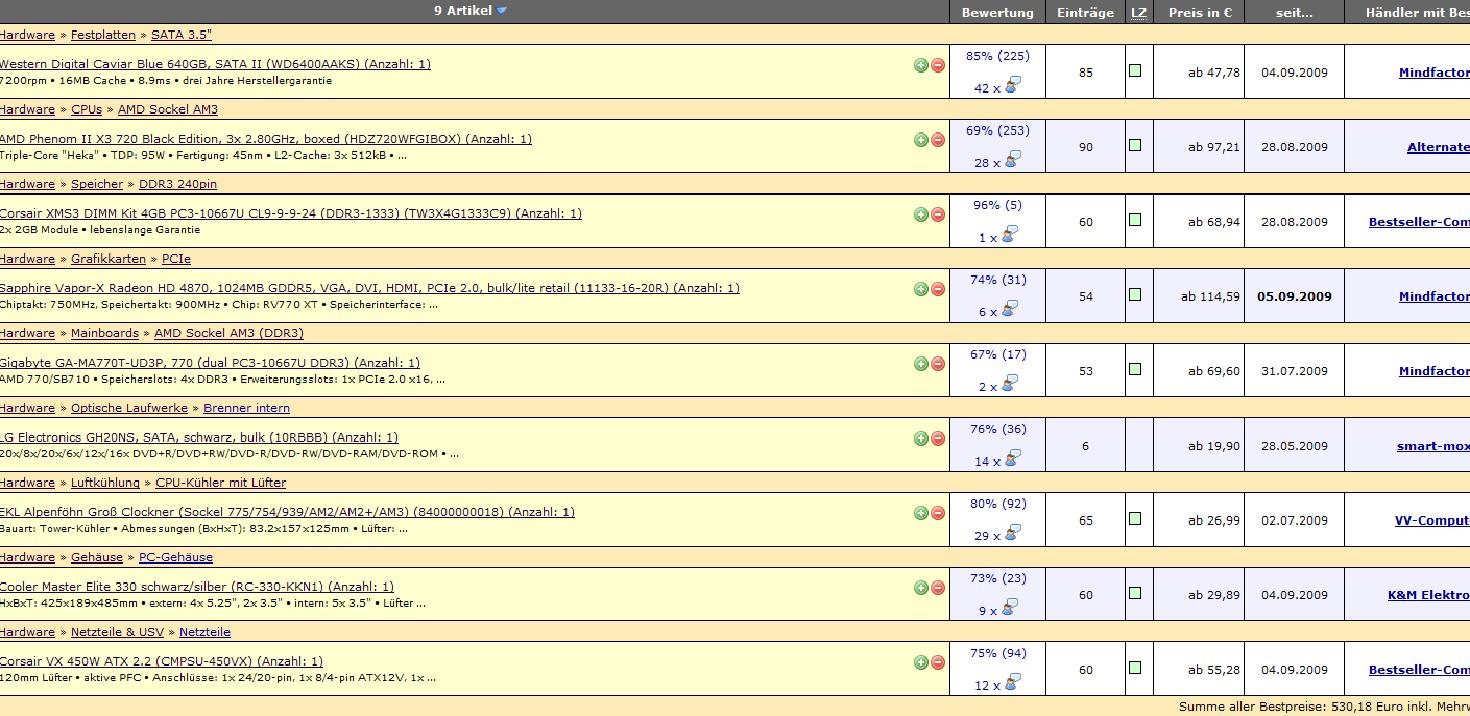Go to SATA 3.5" category breadcrumb
Screen dimensions: 1470x716
pos(181,35)
